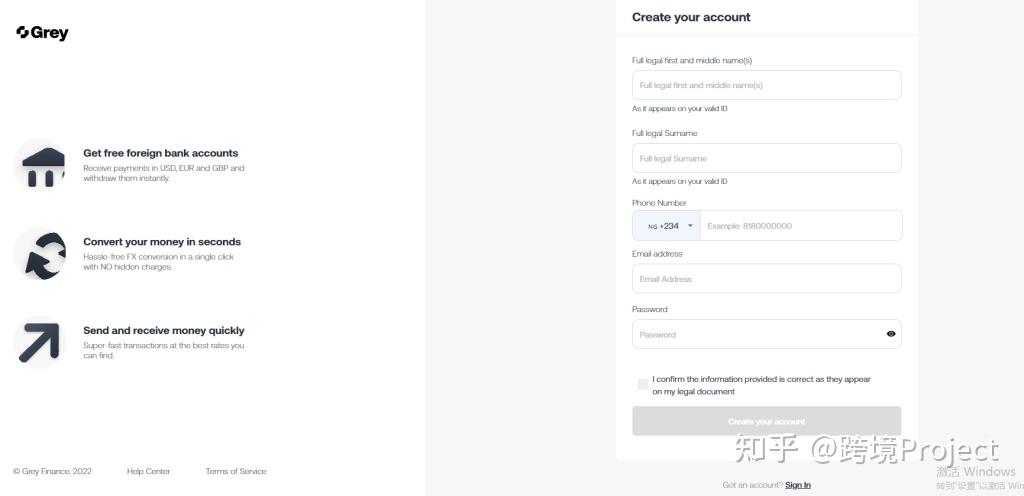Click the Email Address input field

click(x=766, y=279)
